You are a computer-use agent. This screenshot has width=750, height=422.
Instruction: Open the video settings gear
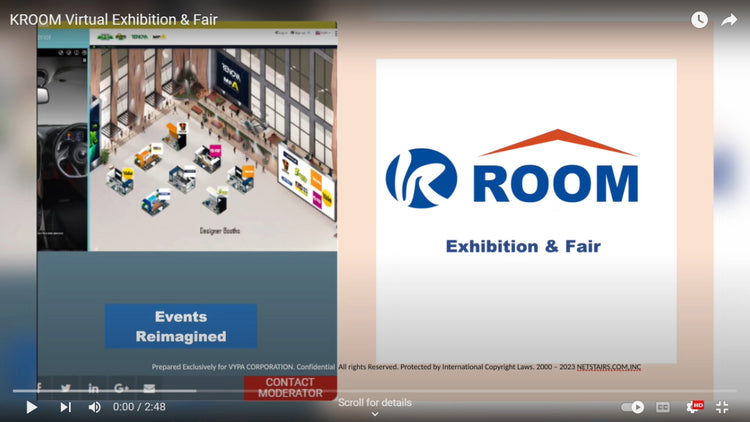pos(694,407)
